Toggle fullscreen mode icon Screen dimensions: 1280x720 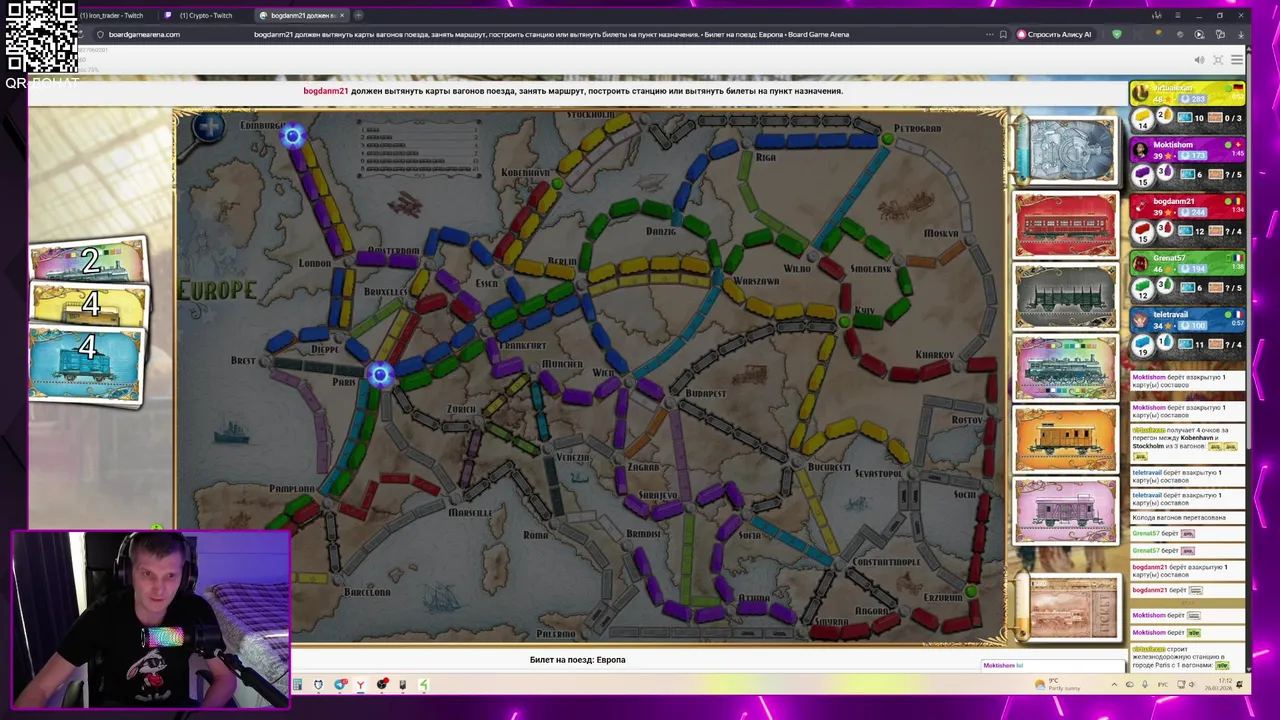(1218, 60)
